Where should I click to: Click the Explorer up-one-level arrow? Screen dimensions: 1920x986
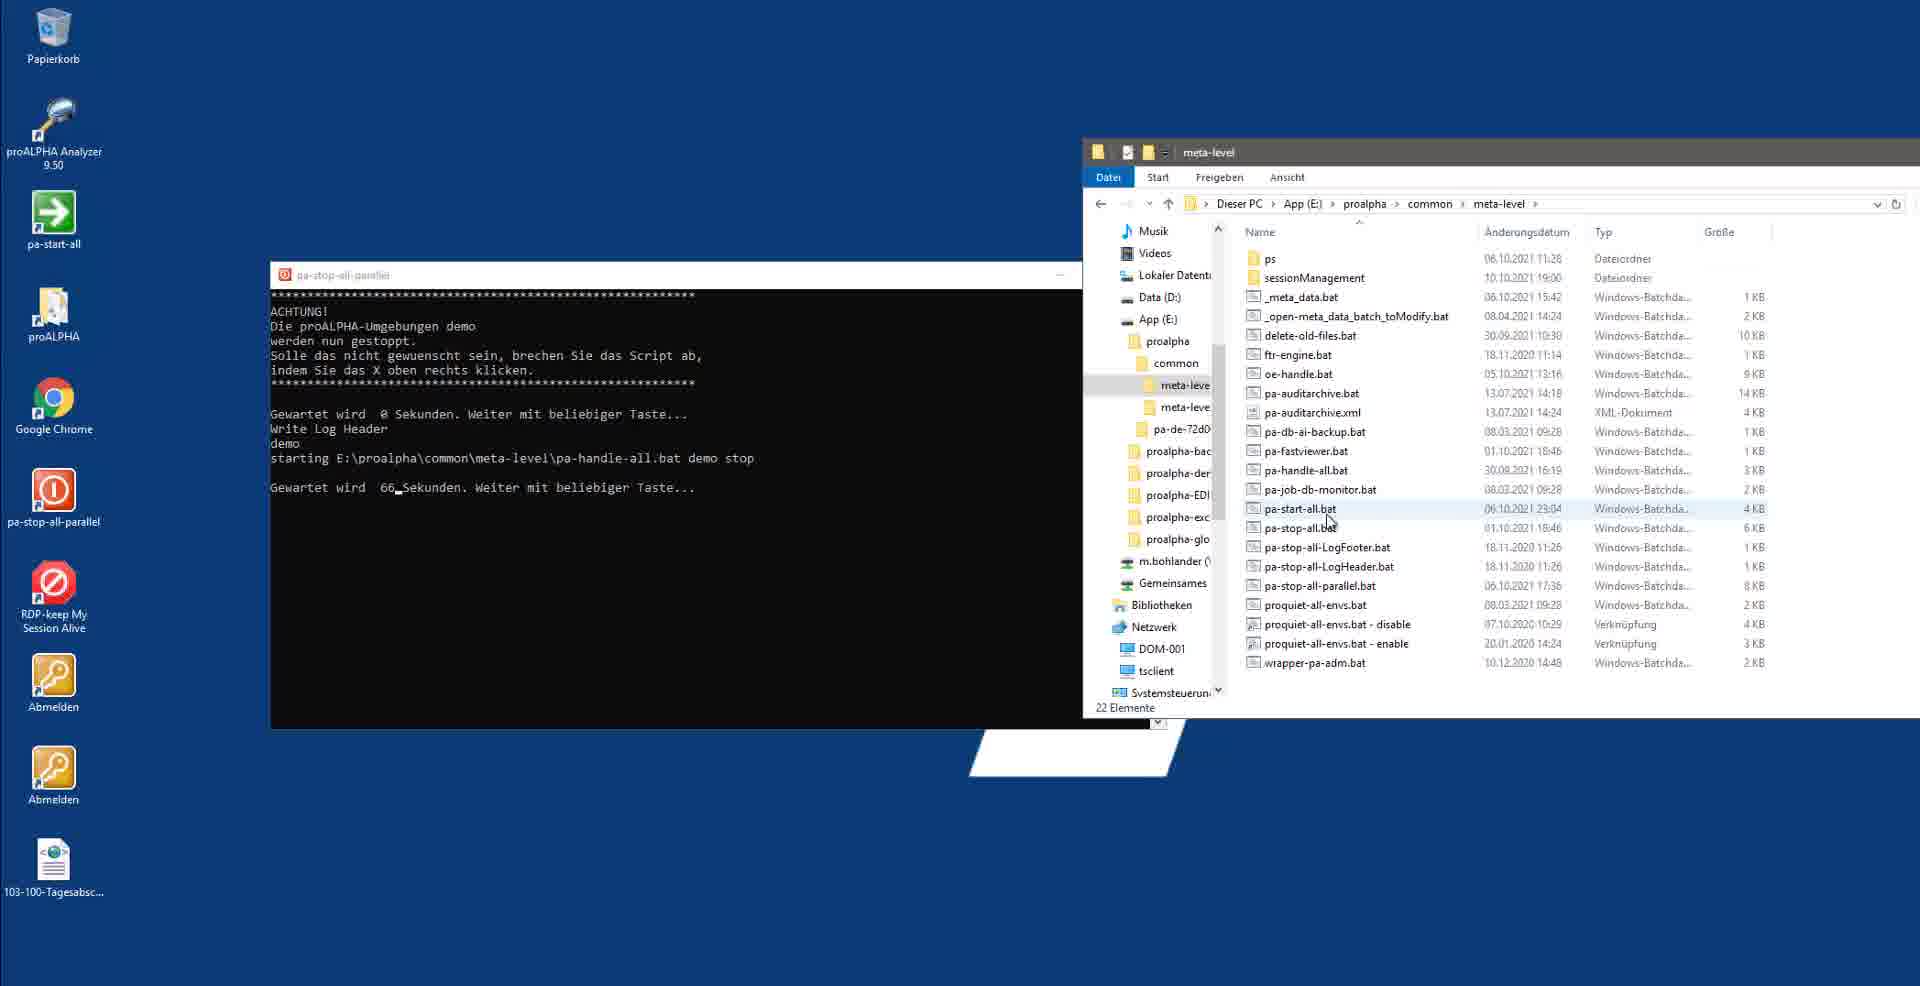click(x=1168, y=204)
